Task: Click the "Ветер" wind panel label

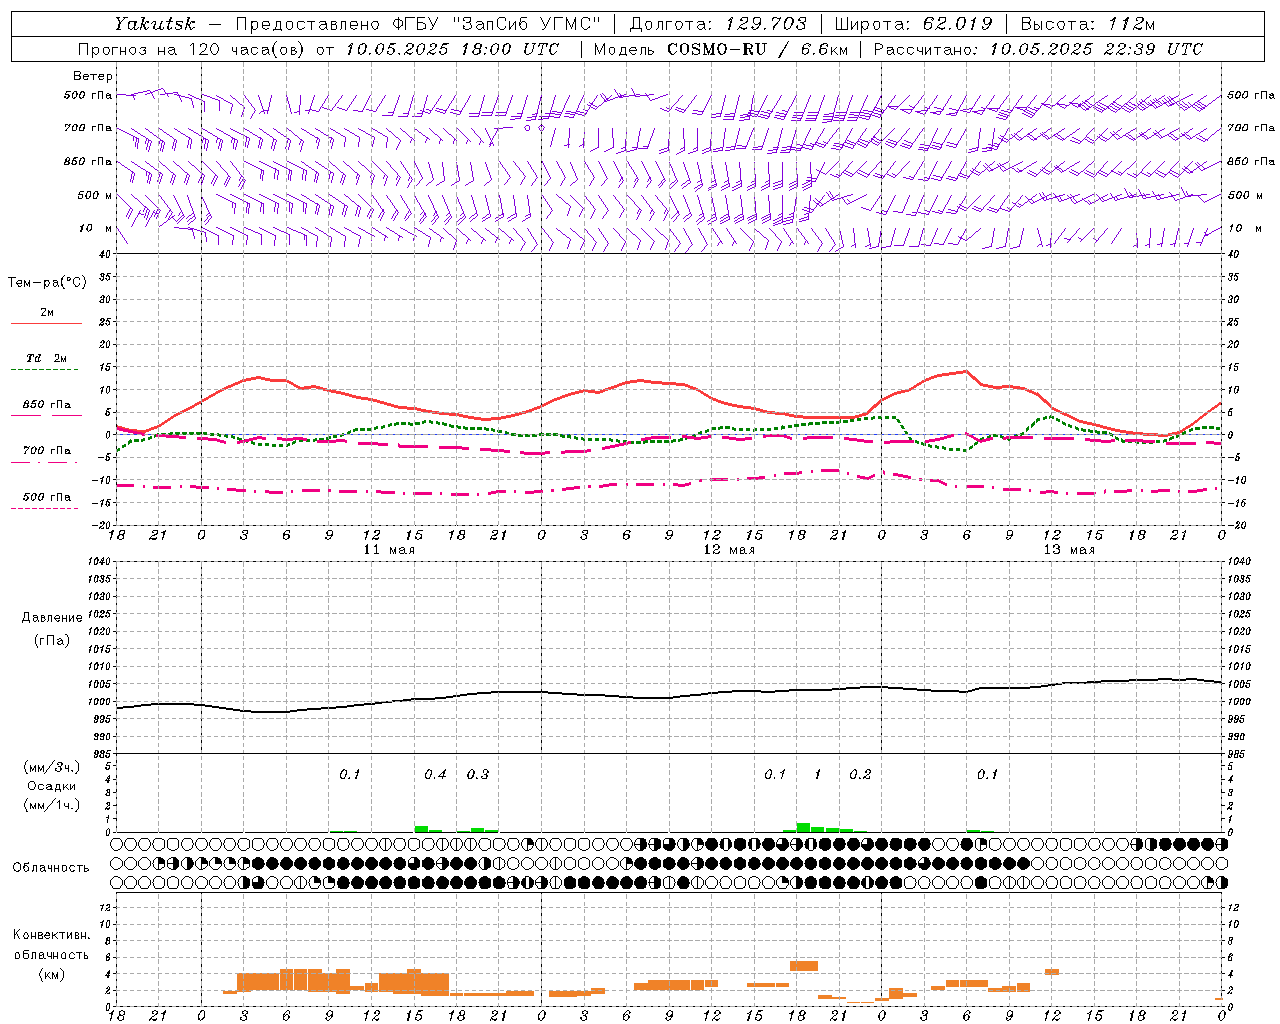Action: coord(93,76)
